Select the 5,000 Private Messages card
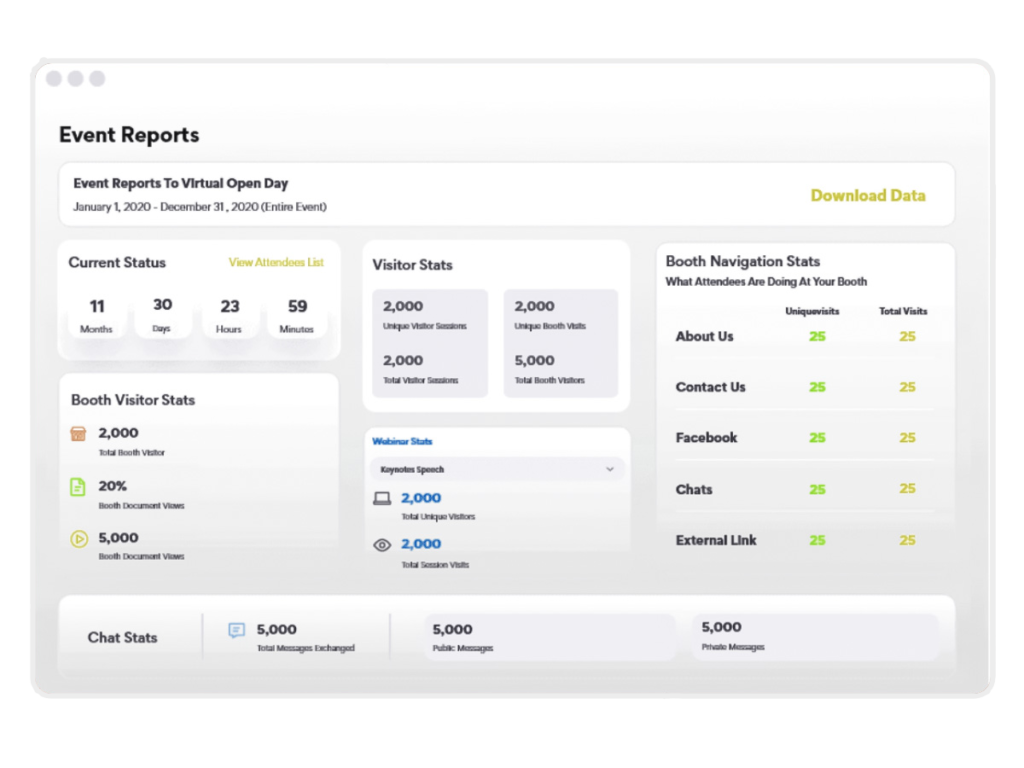 pos(816,637)
